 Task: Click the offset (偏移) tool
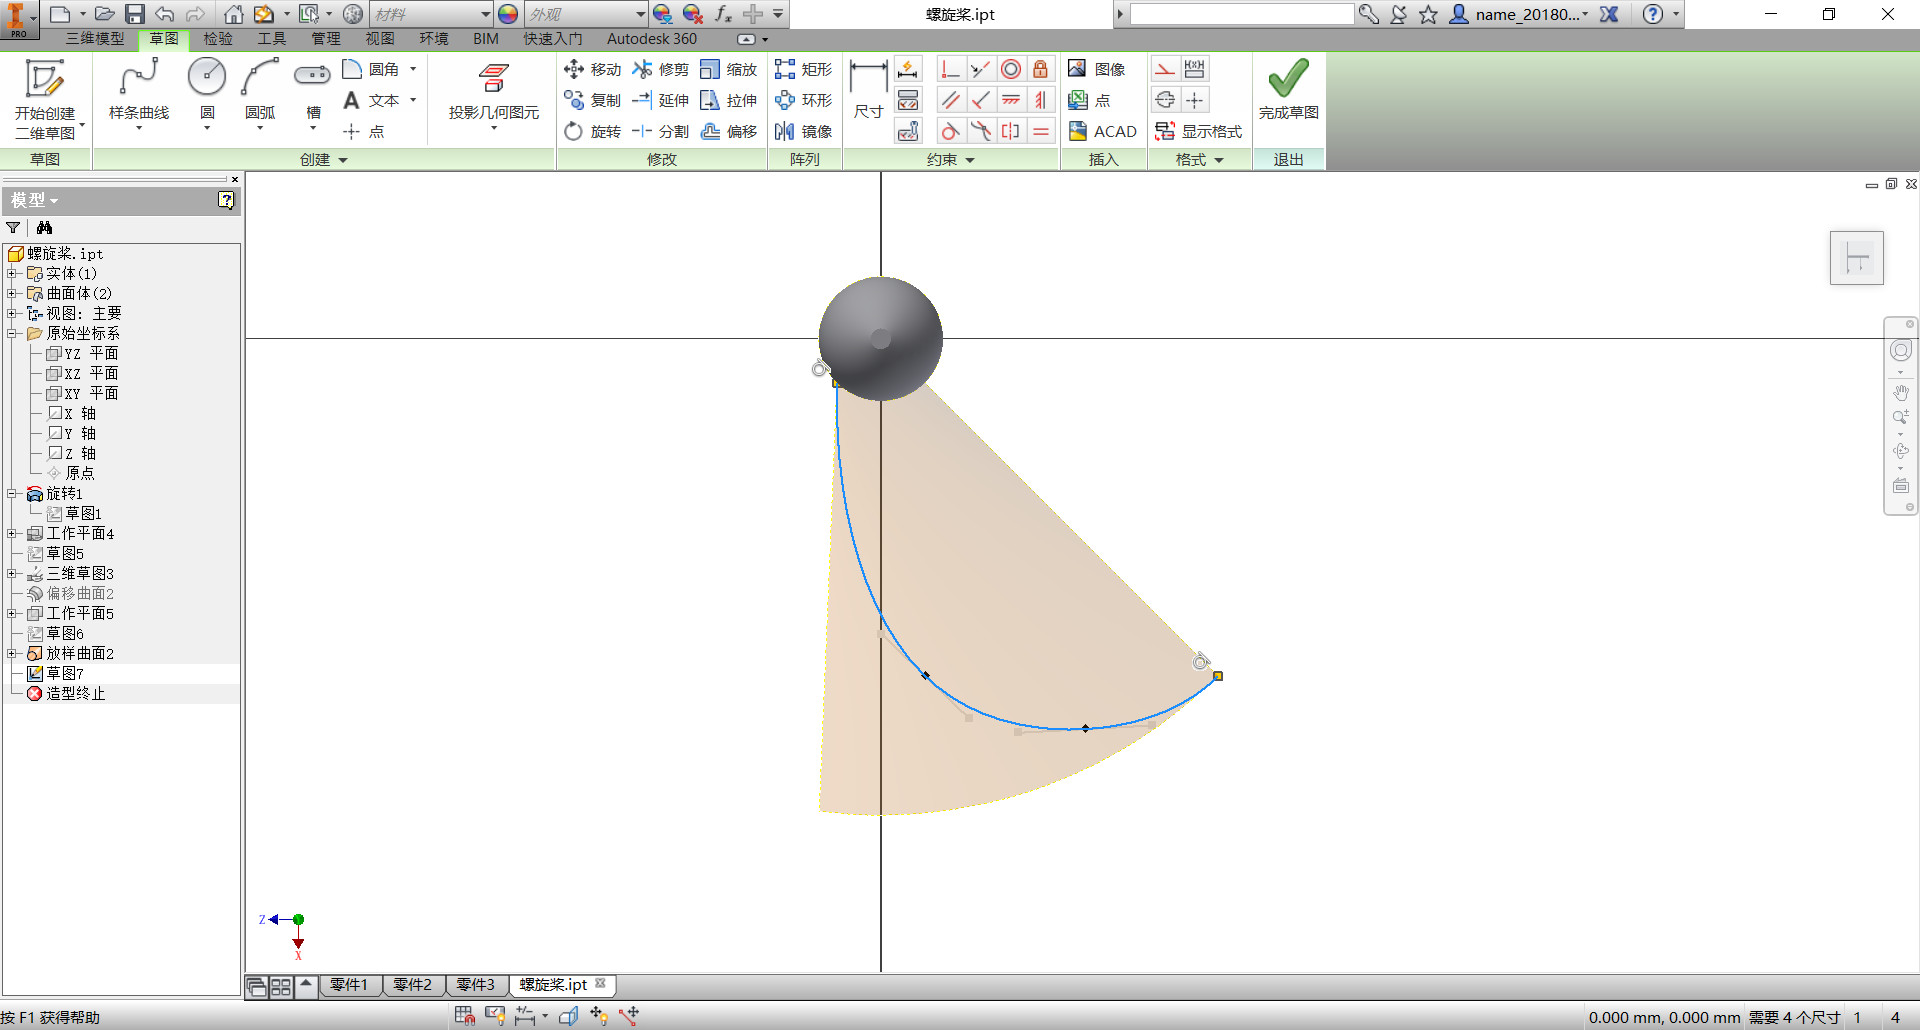(729, 131)
